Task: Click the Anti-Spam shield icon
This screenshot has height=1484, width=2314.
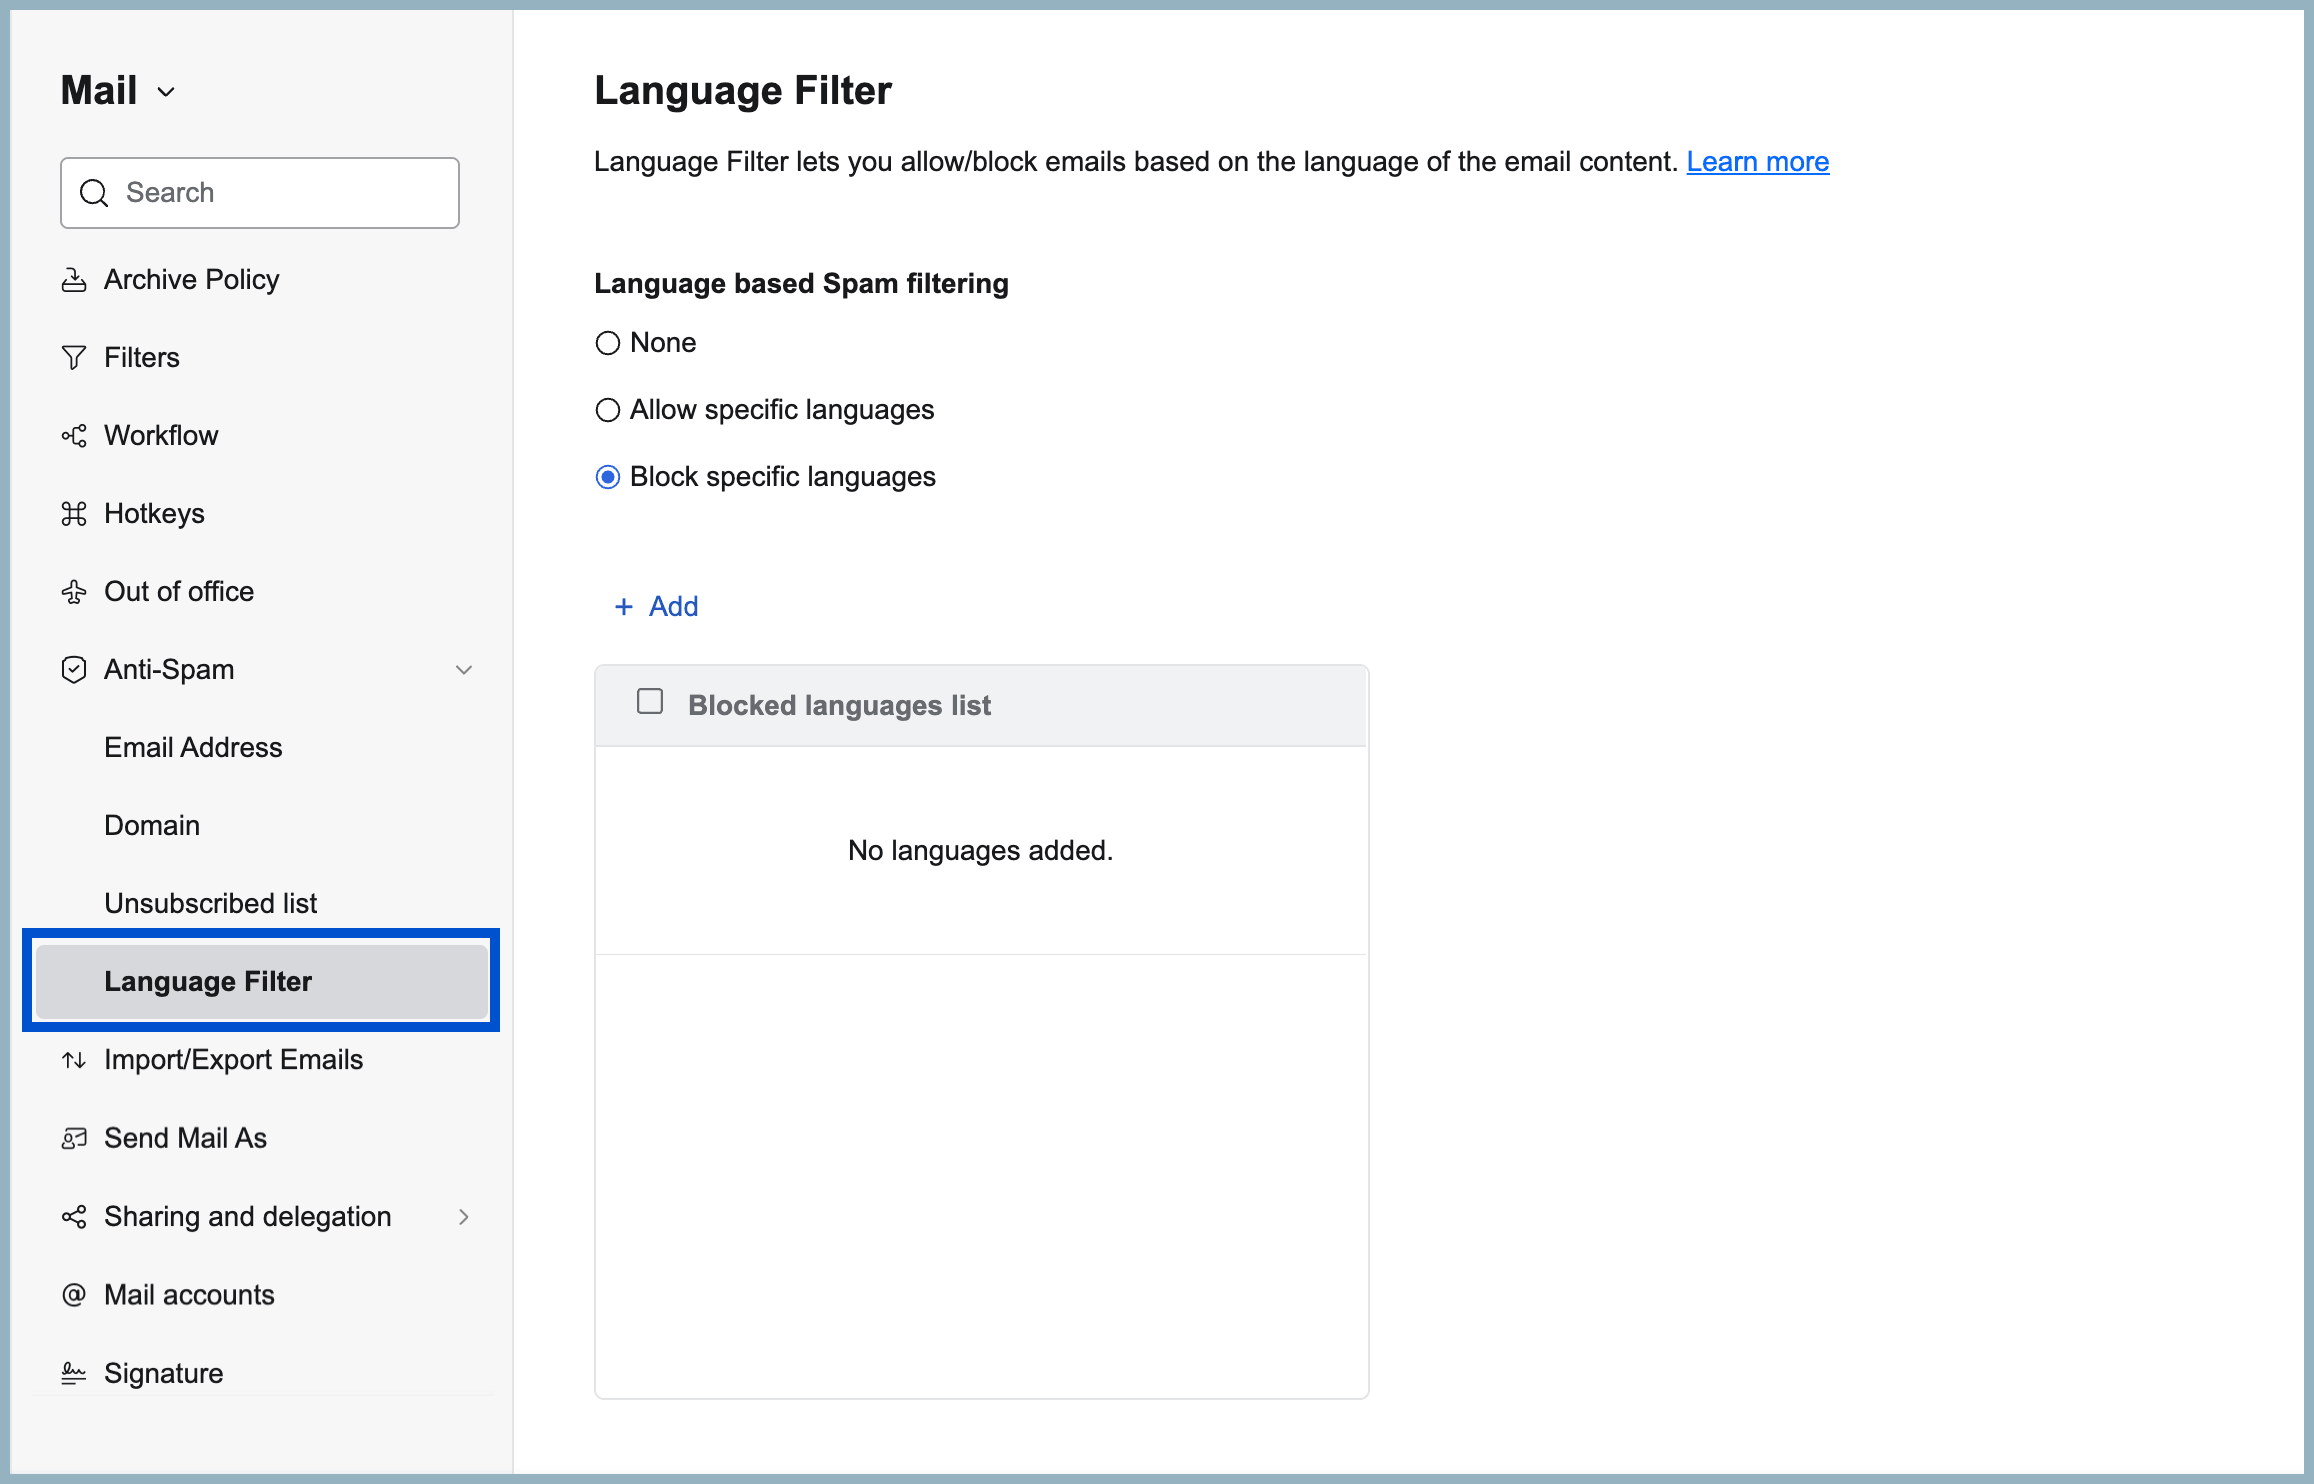Action: click(x=74, y=670)
